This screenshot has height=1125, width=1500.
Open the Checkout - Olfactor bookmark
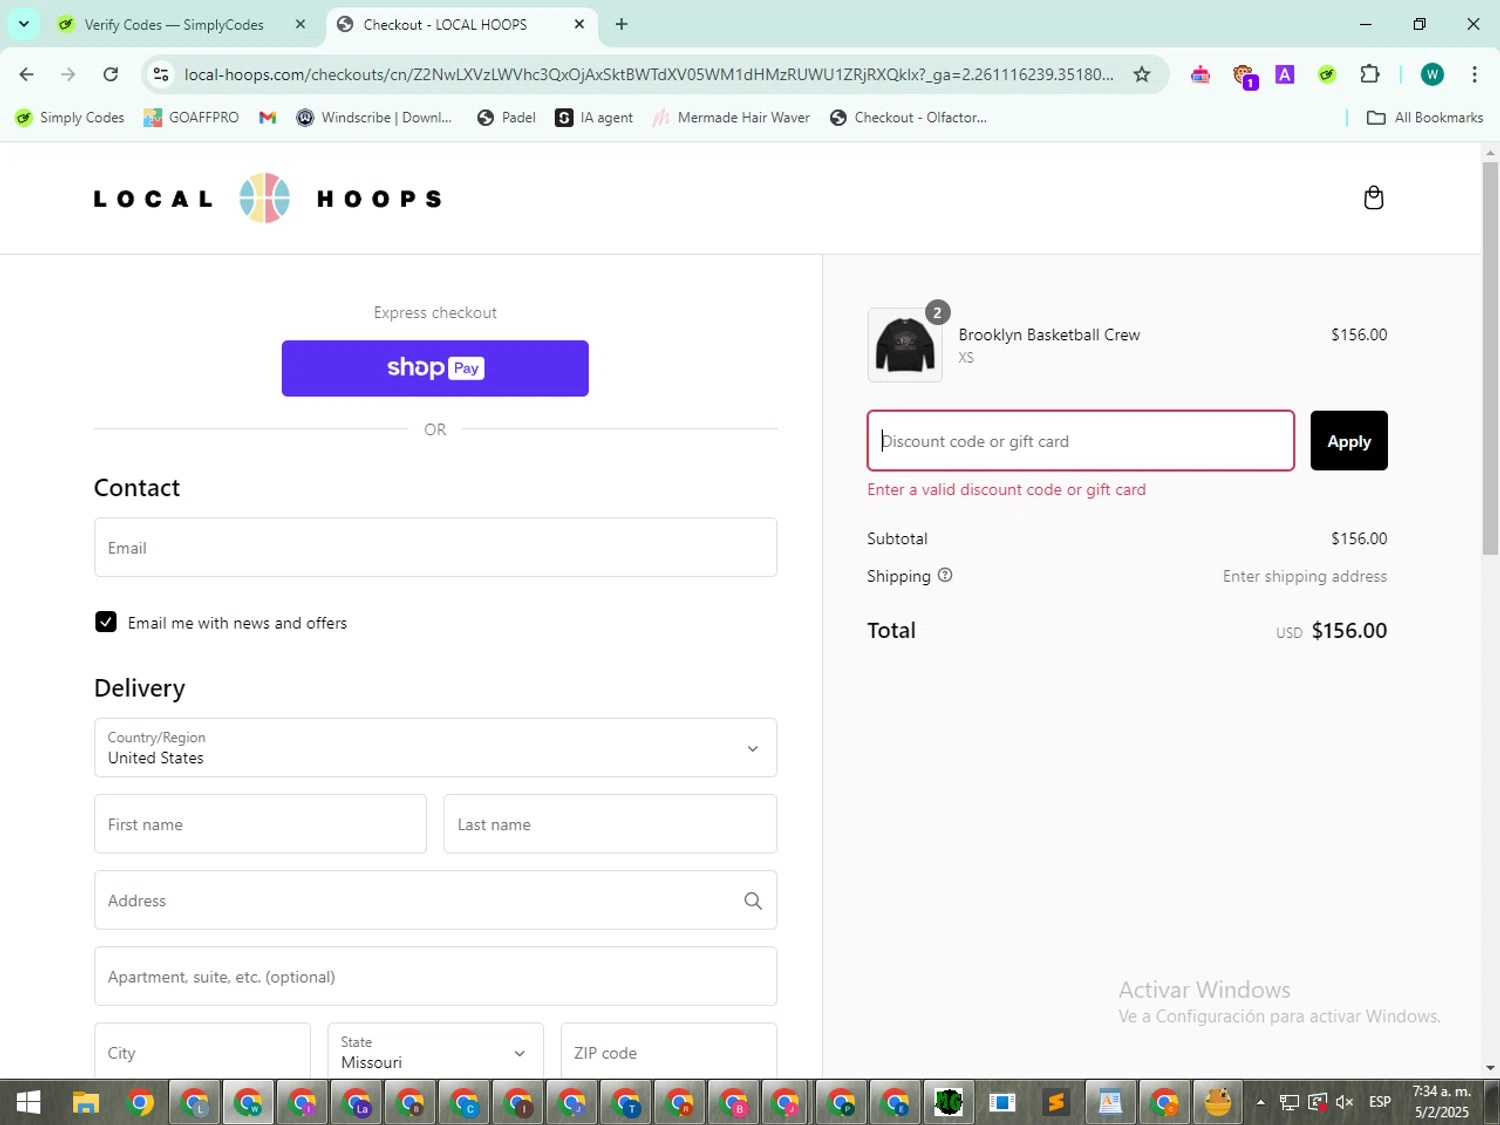click(908, 117)
